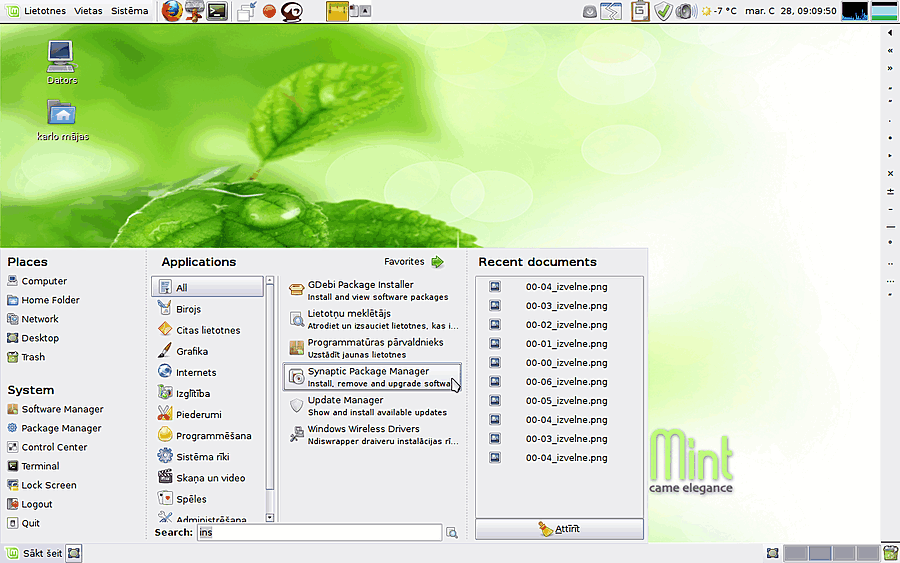Screen dimensions: 900x563
Task: Open Control Center under System
Action: click(47, 447)
